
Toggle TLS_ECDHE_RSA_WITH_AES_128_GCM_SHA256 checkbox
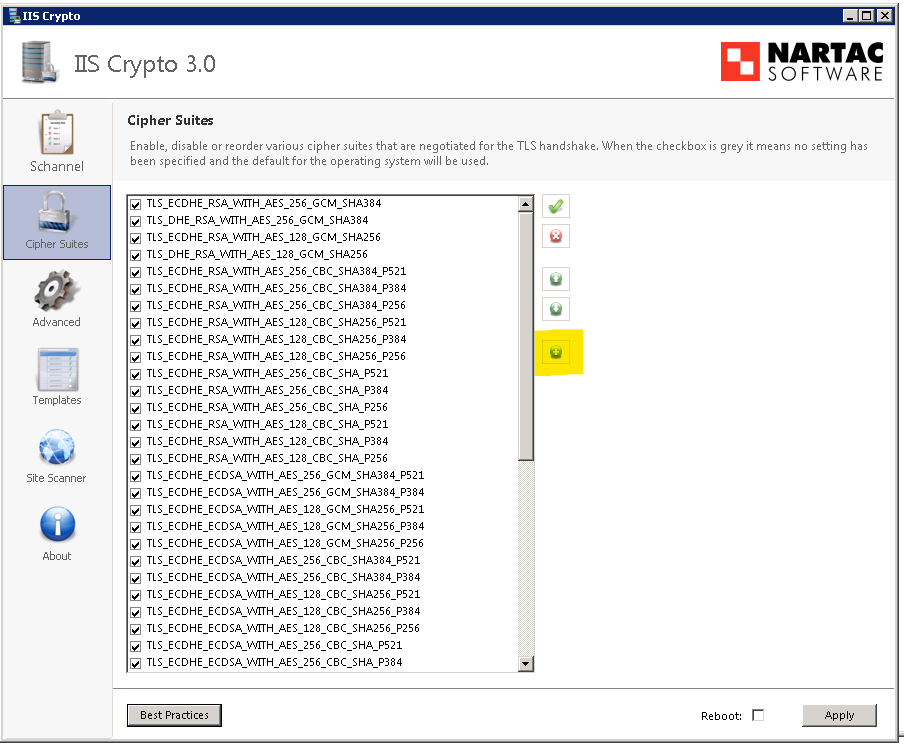[x=135, y=238]
